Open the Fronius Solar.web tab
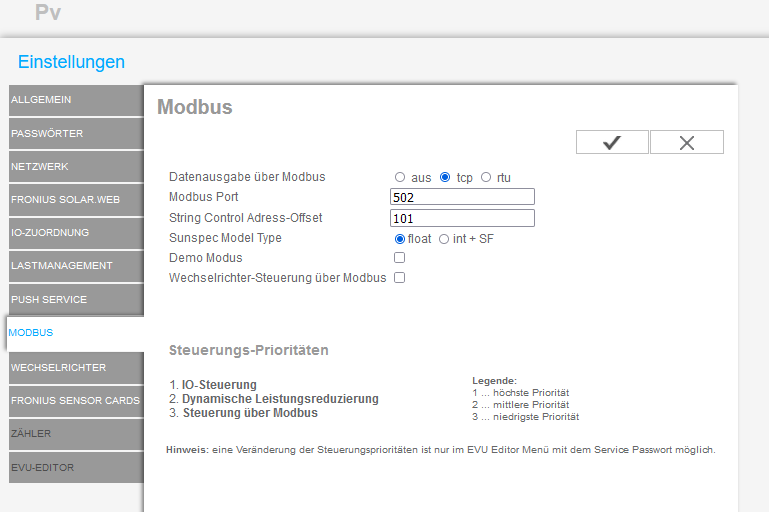The width and height of the screenshot is (769, 512). point(76,199)
